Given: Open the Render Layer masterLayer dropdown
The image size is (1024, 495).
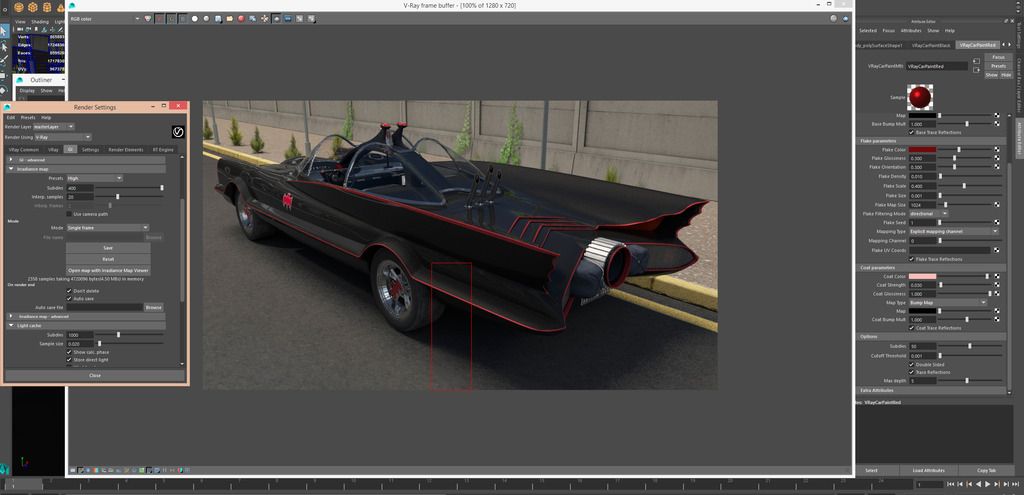Looking at the screenshot, I should [x=54, y=127].
